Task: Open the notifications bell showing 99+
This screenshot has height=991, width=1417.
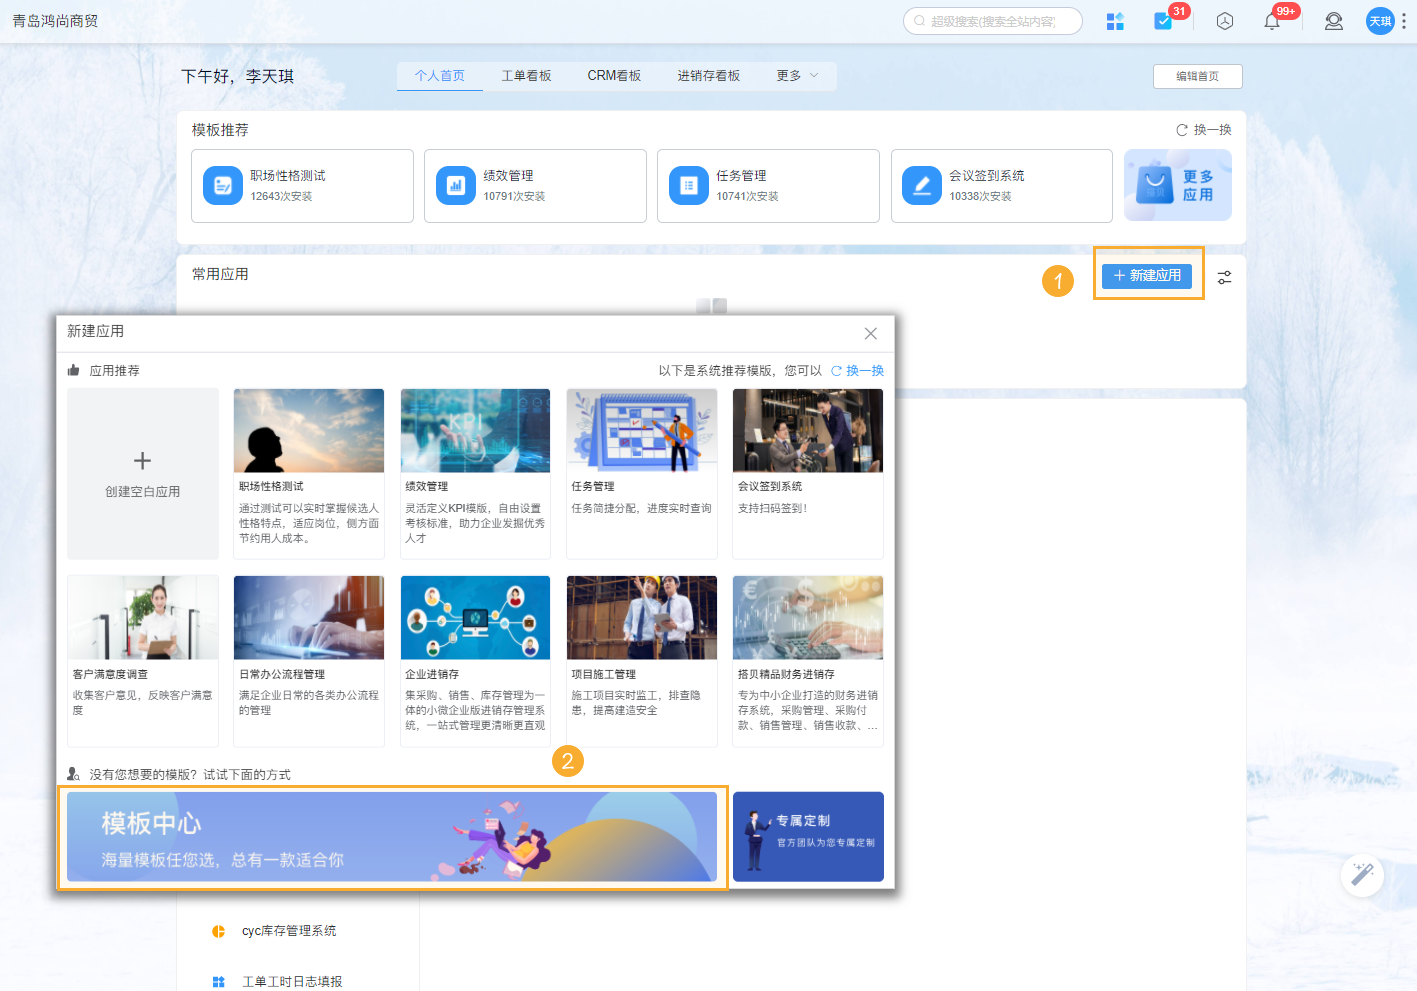Action: (x=1271, y=21)
